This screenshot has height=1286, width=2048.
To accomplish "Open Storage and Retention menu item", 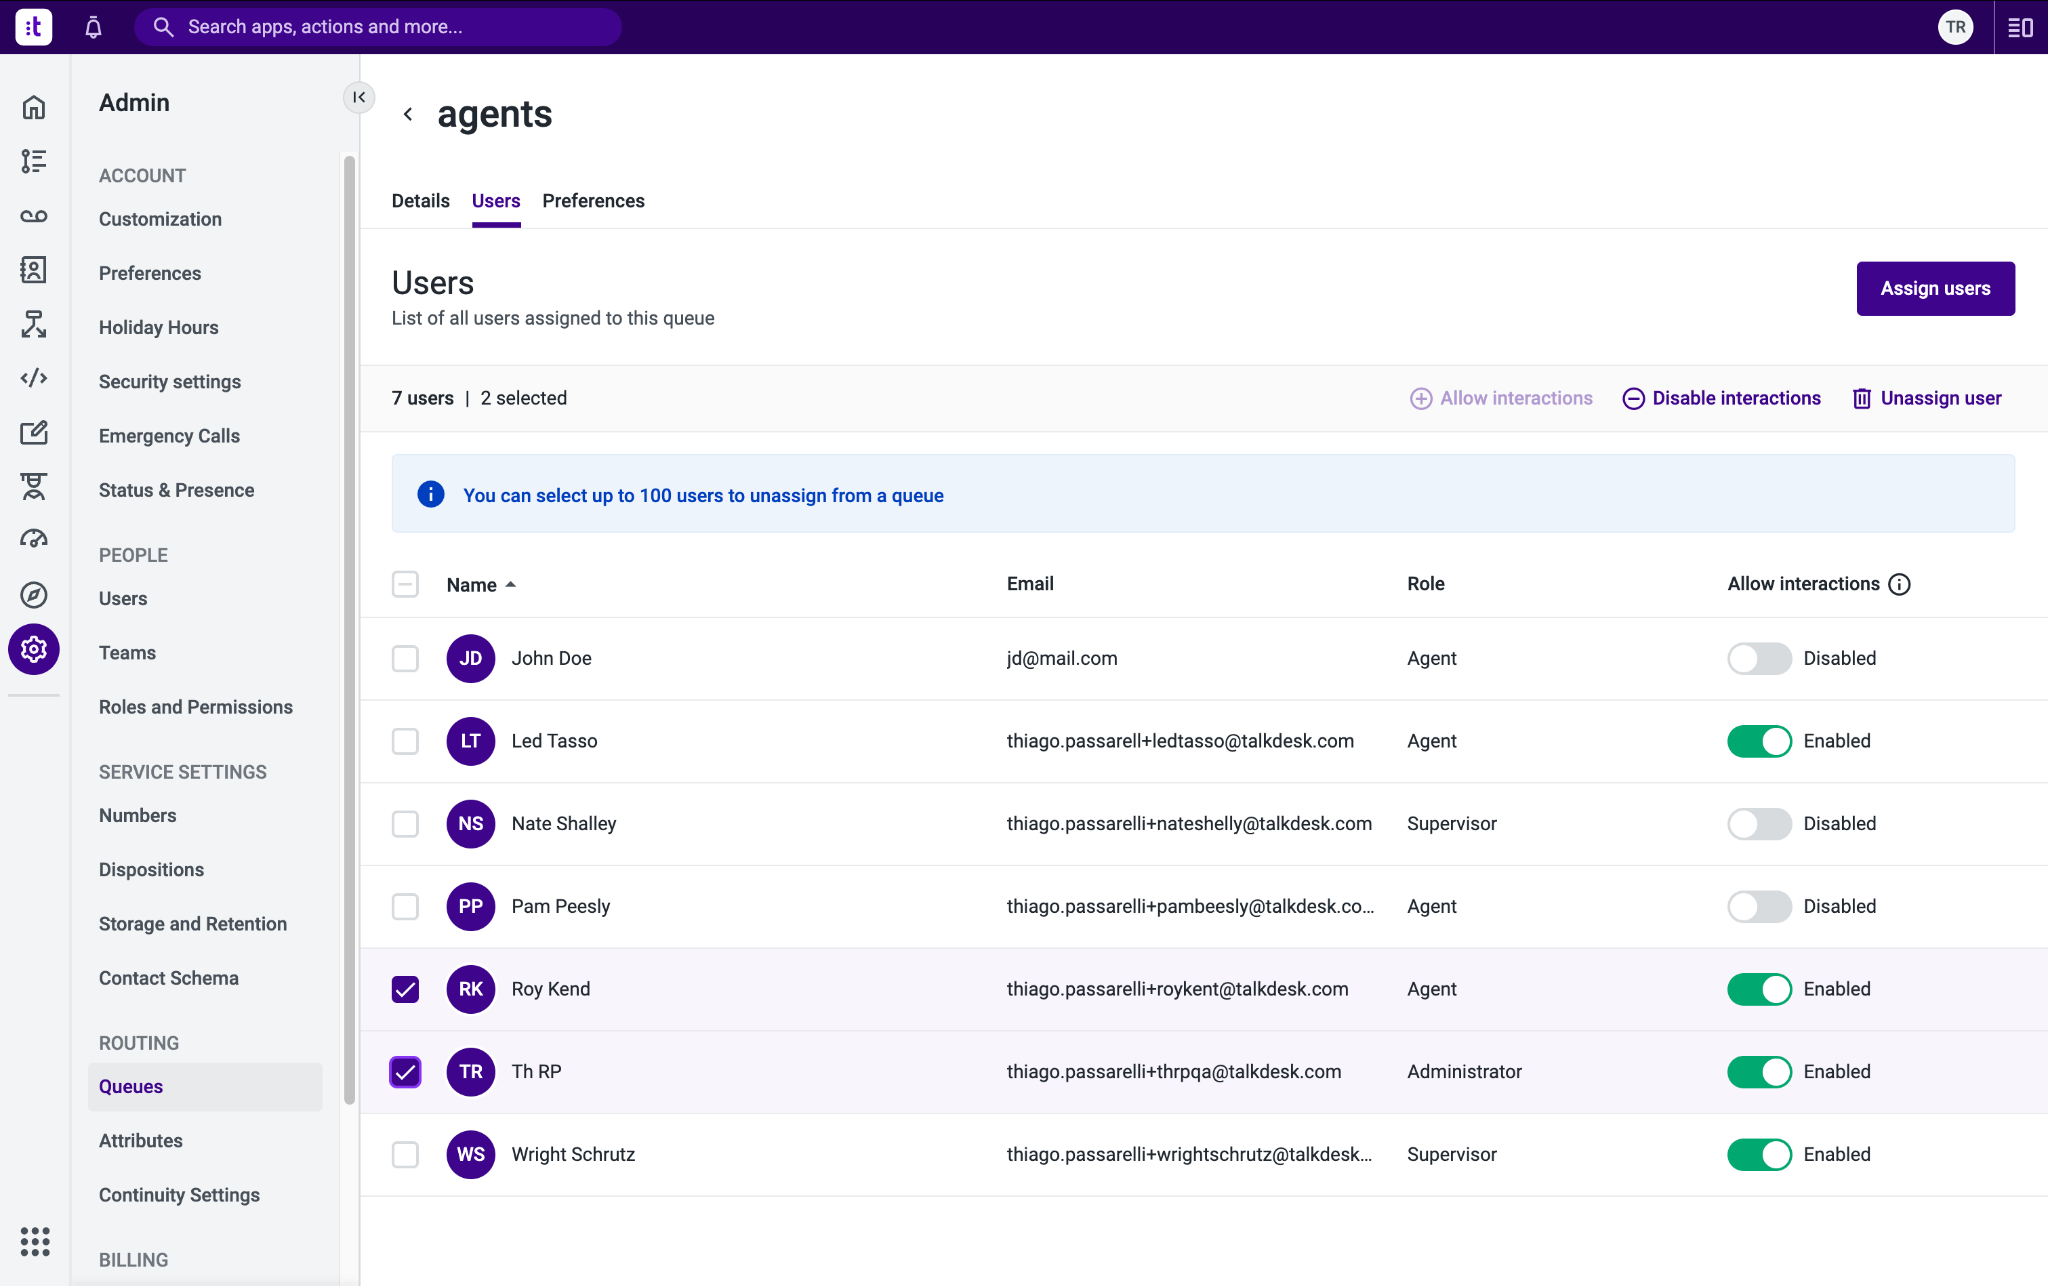I will [193, 924].
